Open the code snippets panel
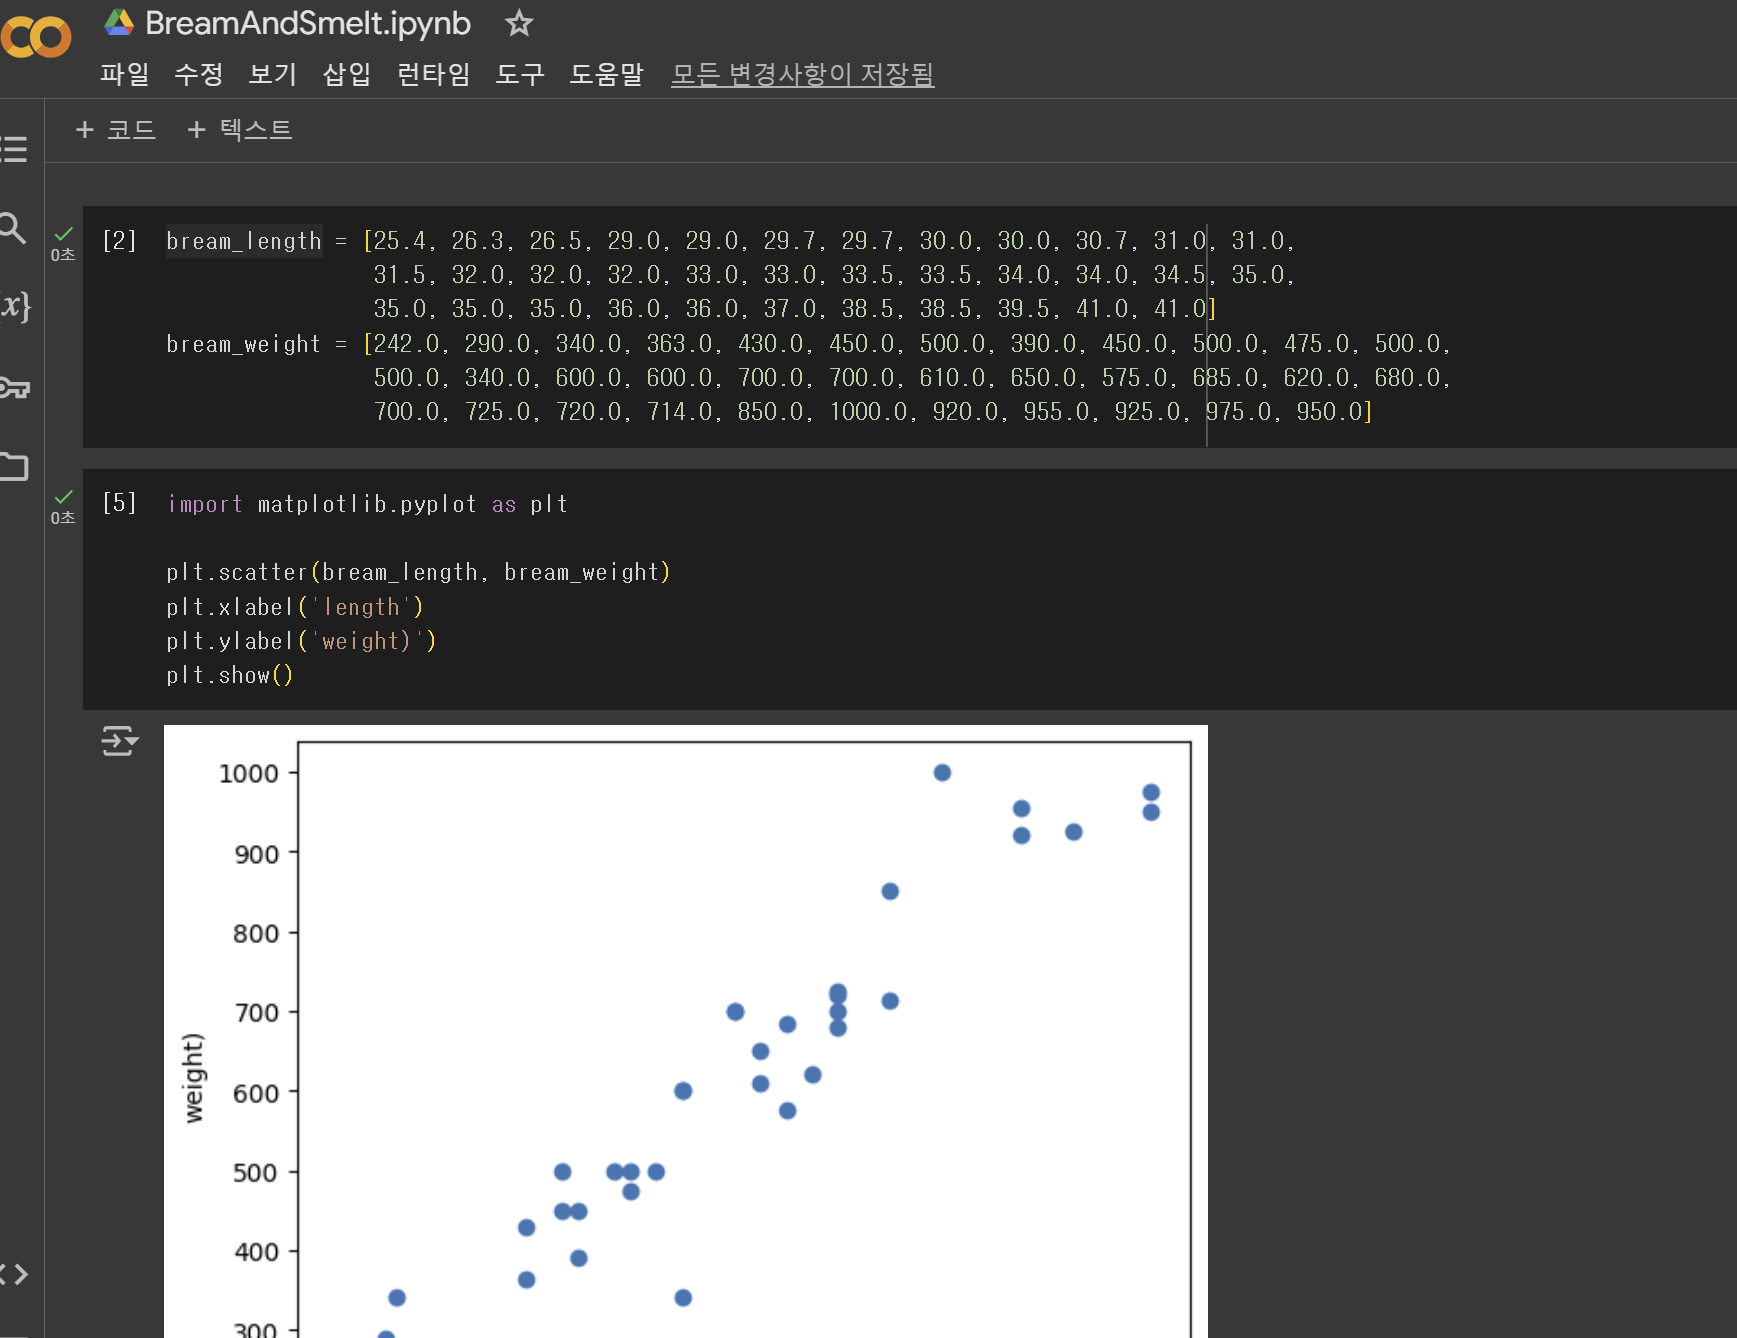 tap(14, 1274)
